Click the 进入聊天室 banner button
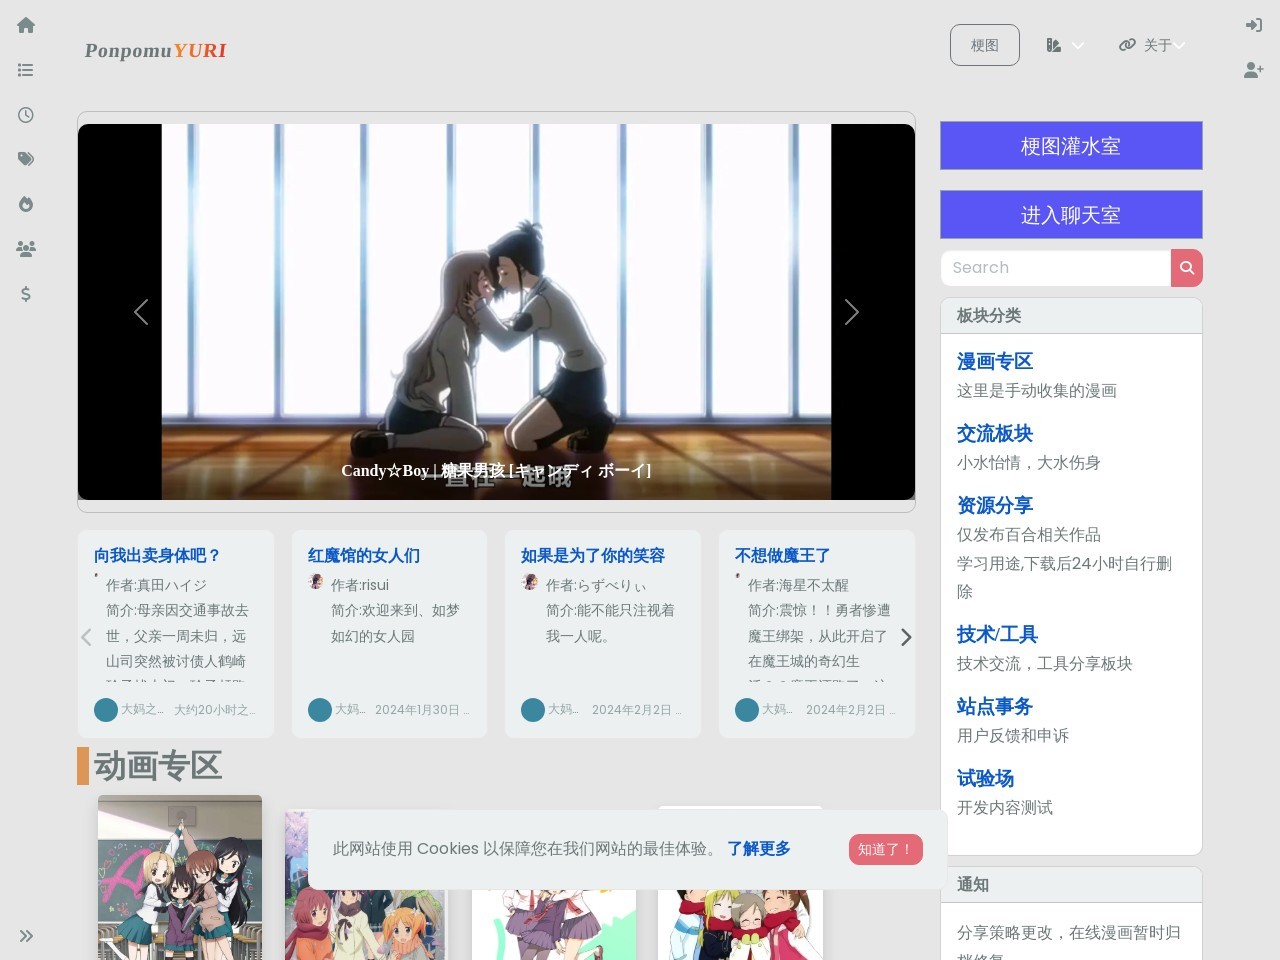The image size is (1280, 960). point(1071,214)
